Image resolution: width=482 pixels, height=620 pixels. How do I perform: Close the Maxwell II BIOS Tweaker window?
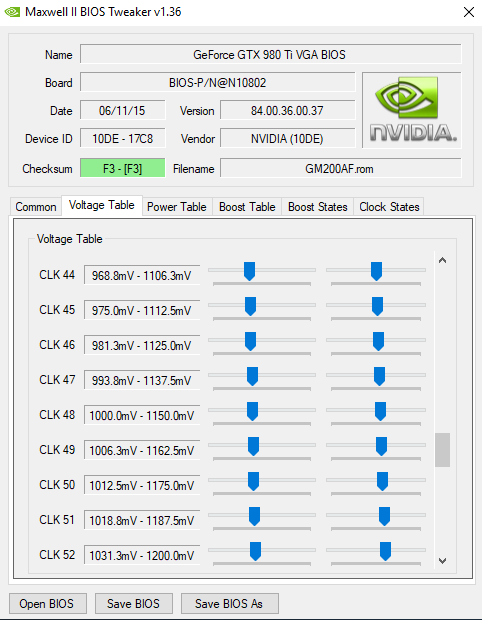click(469, 12)
